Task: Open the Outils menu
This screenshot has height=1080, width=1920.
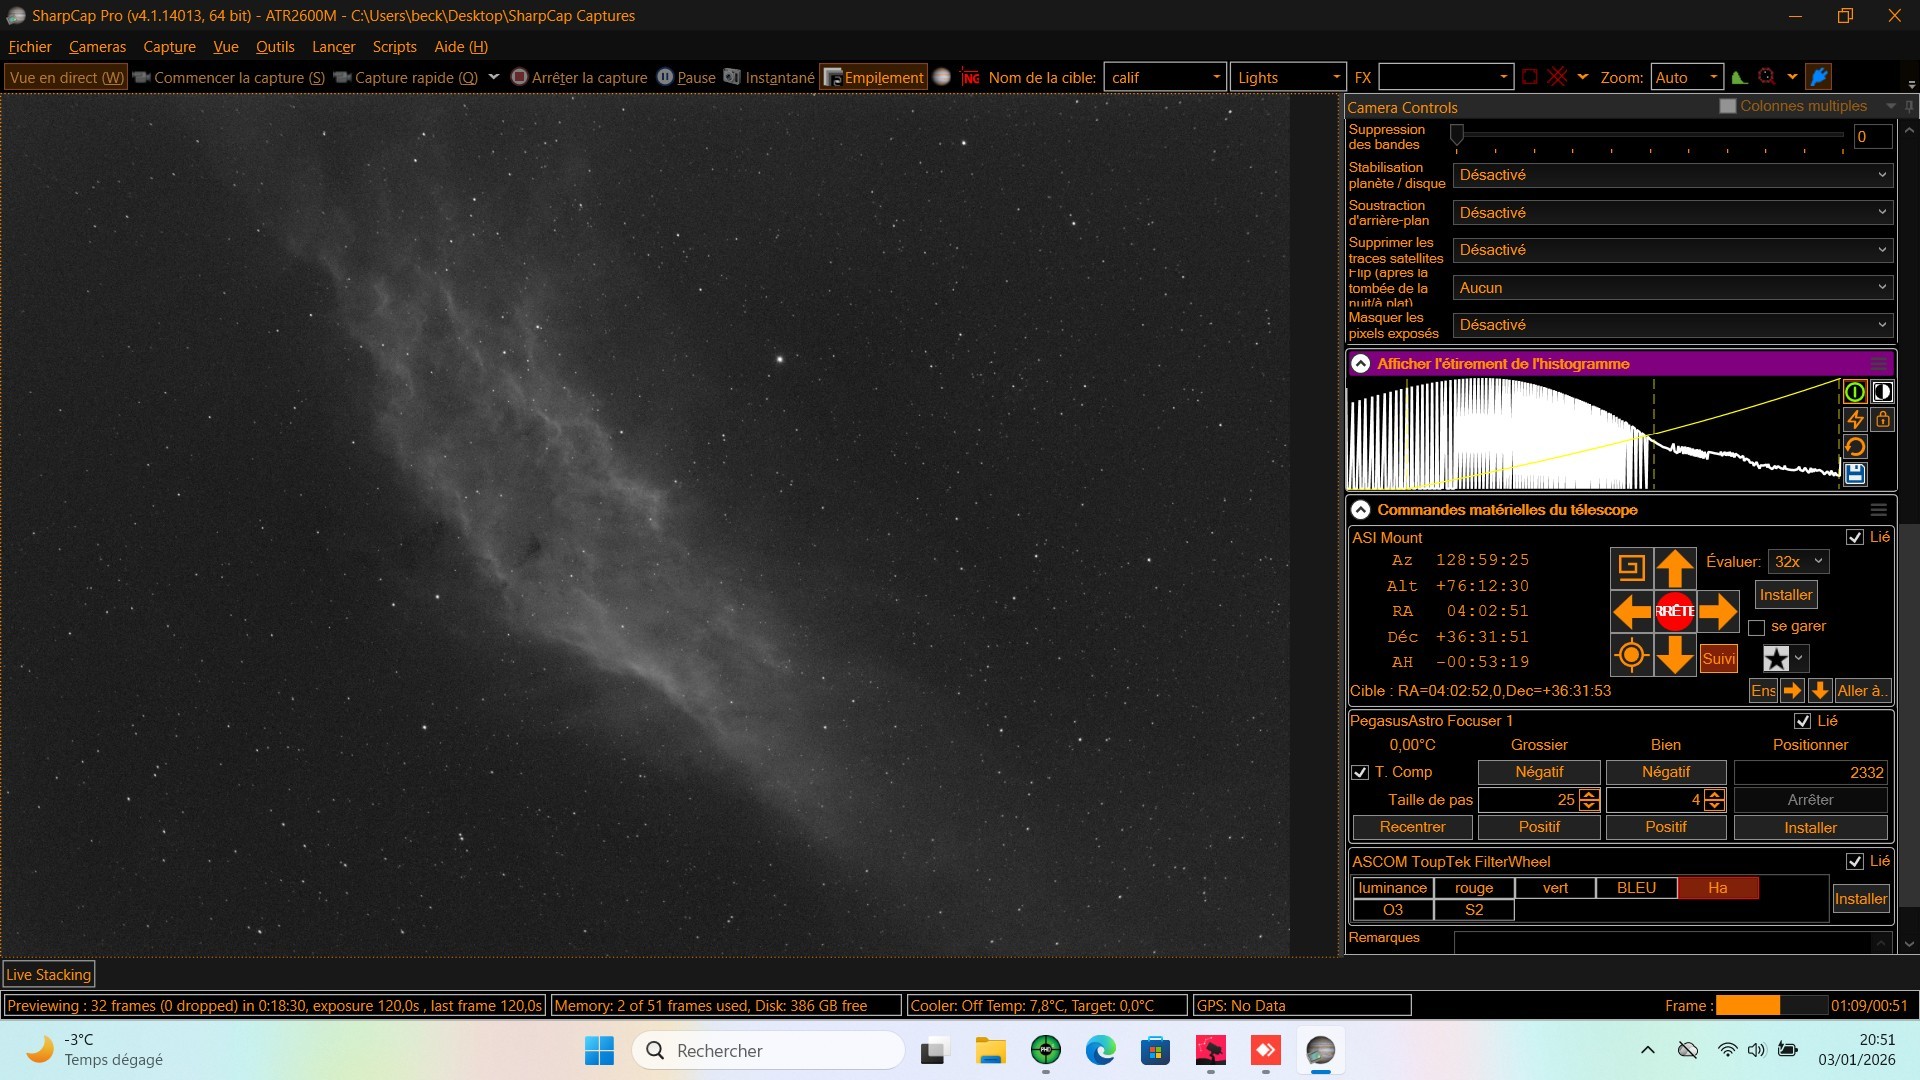Action: (275, 47)
